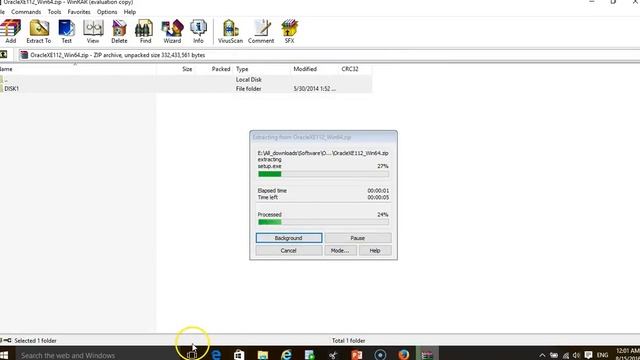The height and width of the screenshot is (360, 640).
Task: Open Firefox from the taskbar
Action: 404,355
